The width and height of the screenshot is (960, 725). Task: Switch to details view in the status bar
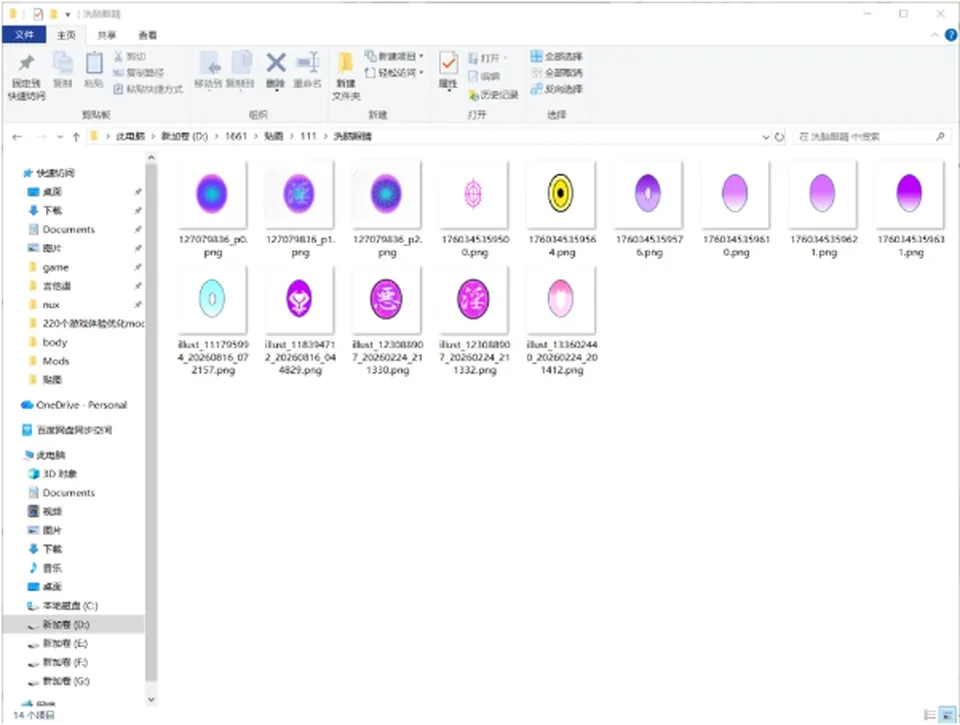click(x=929, y=715)
